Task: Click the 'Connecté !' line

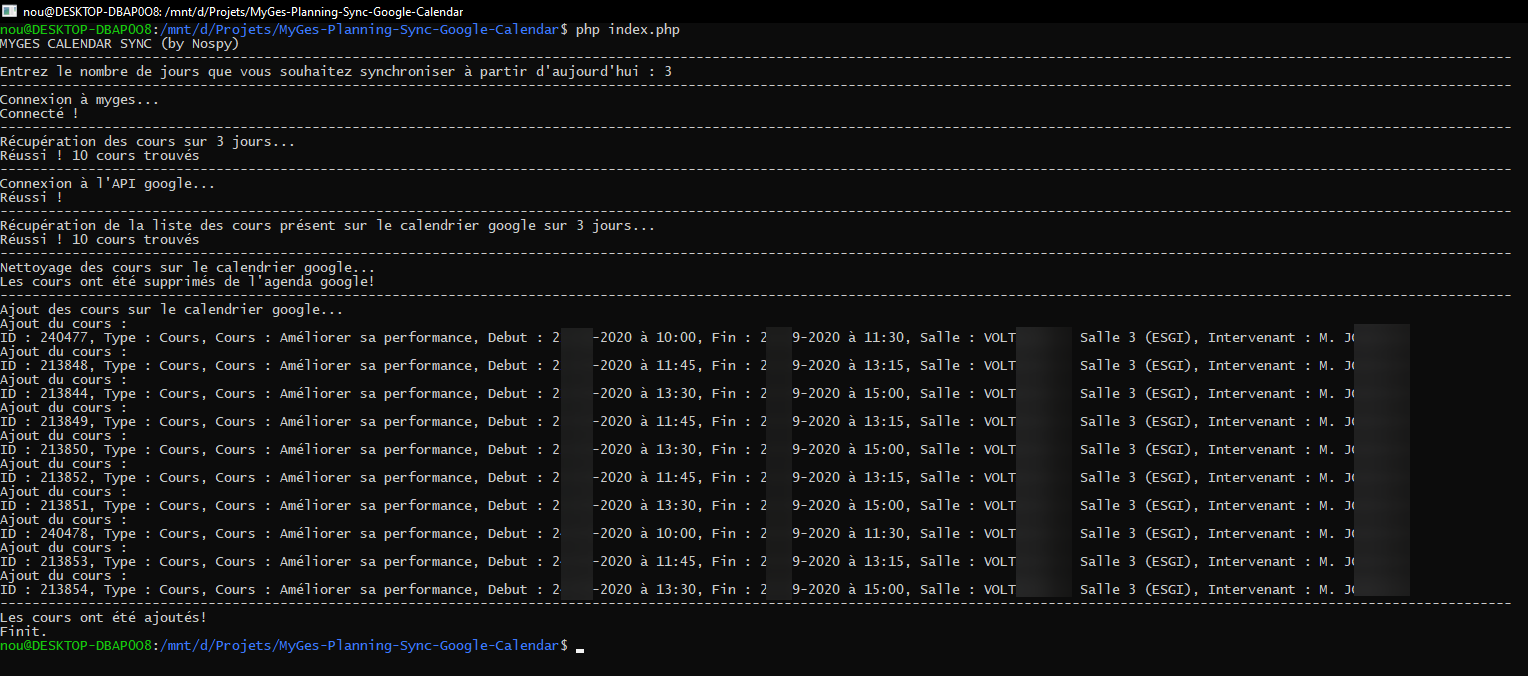Action: pyautogui.click(x=40, y=114)
